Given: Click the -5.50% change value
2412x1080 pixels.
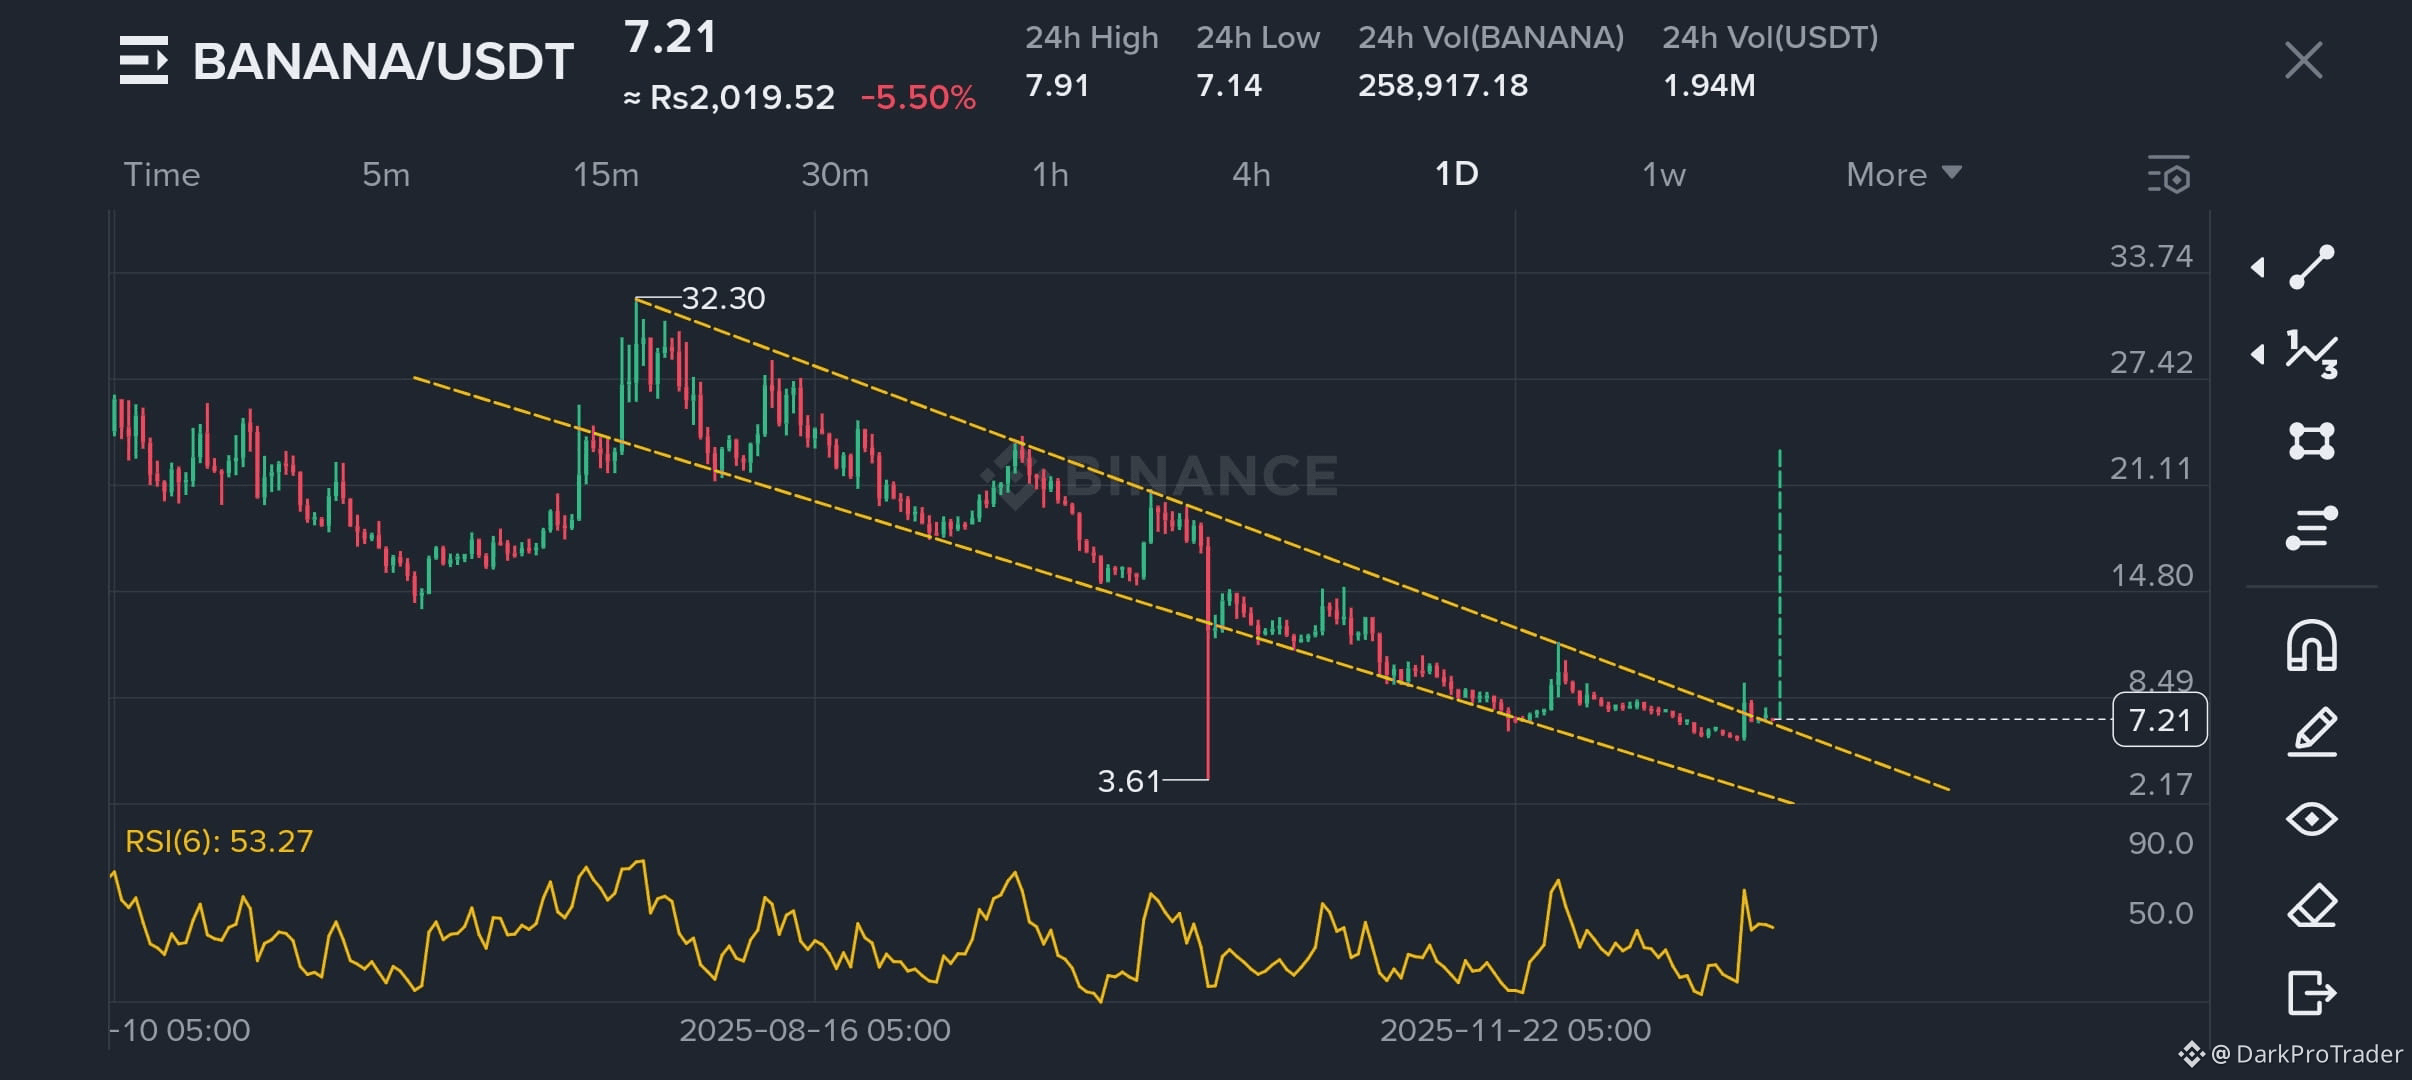Looking at the screenshot, I should coord(918,98).
